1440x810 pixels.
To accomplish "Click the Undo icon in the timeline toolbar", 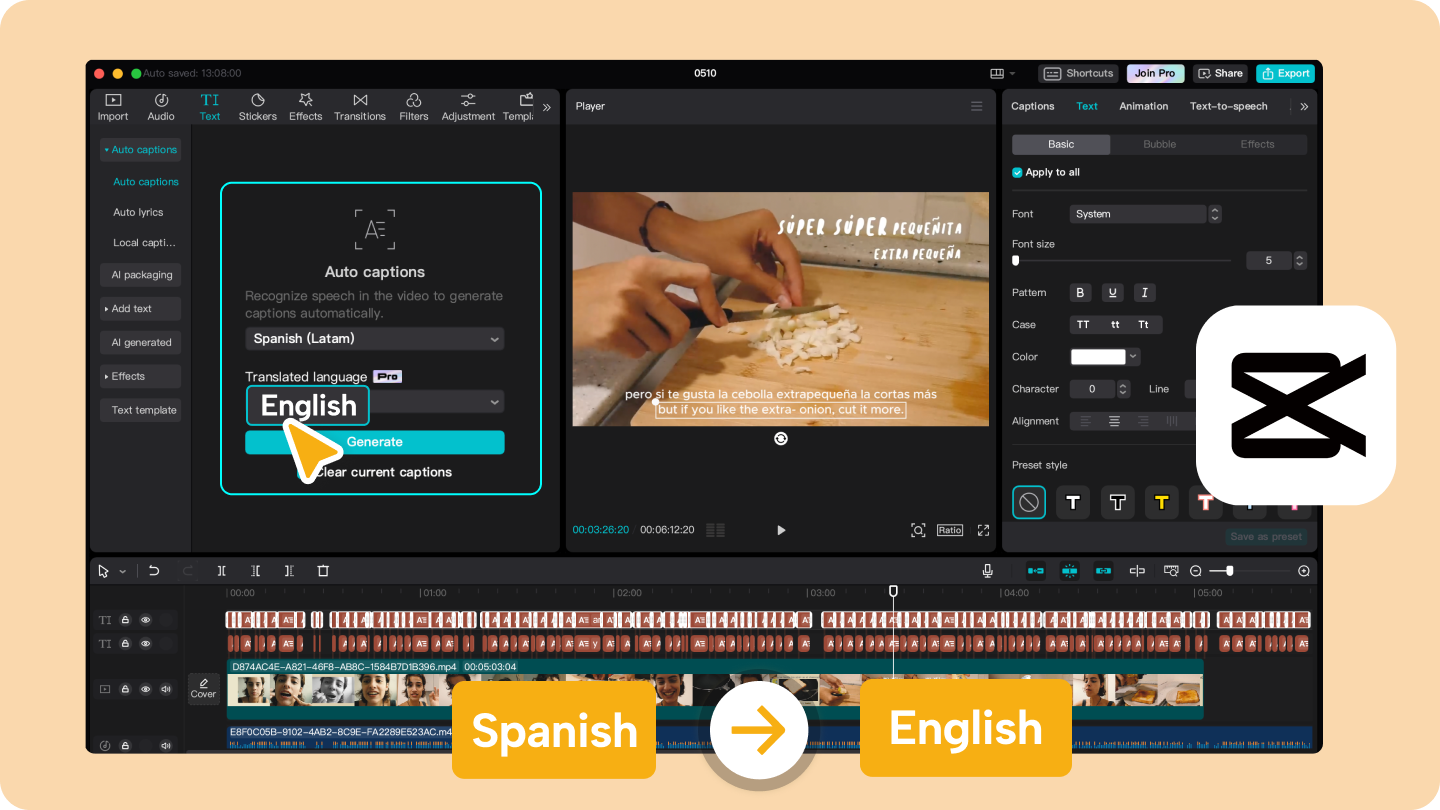I will [154, 570].
